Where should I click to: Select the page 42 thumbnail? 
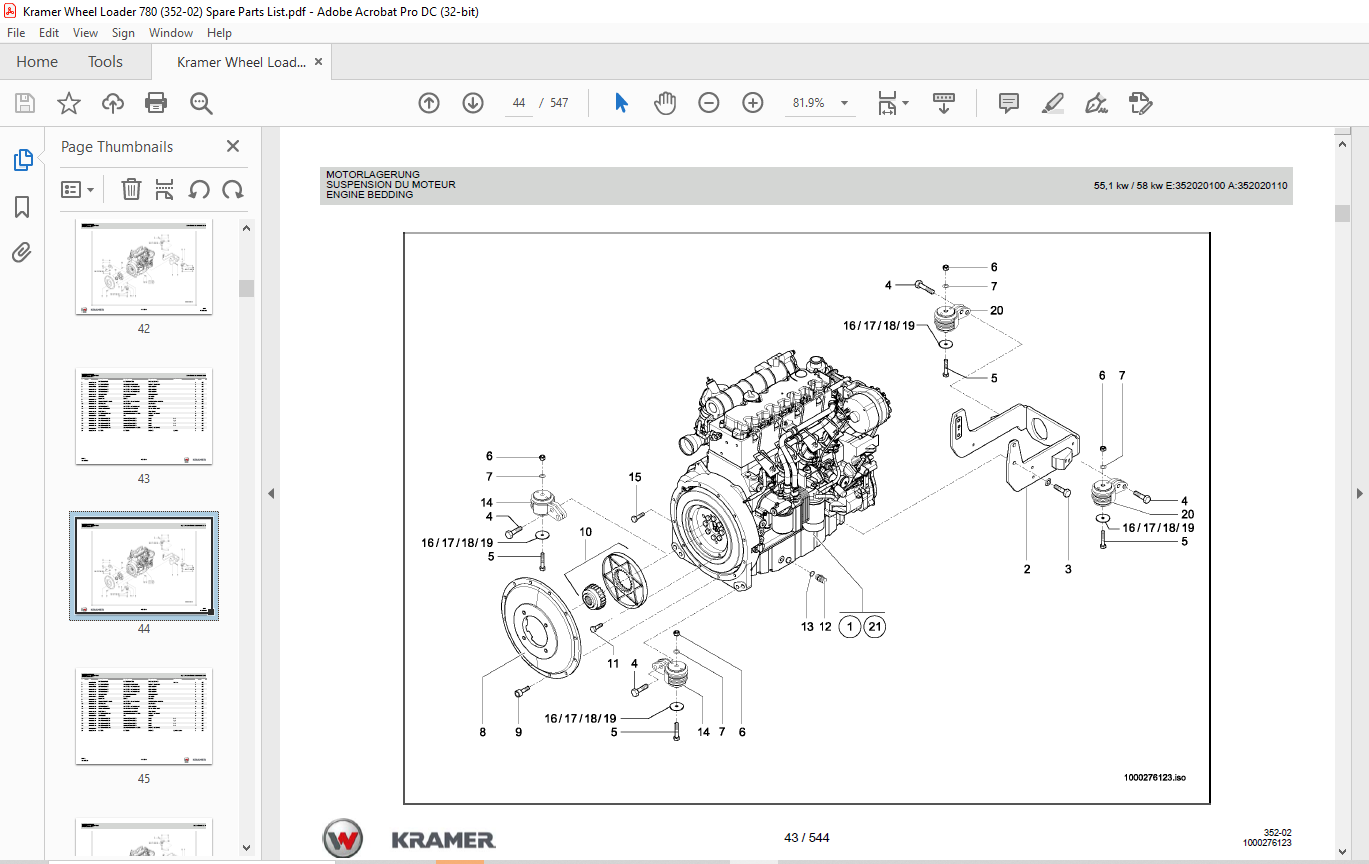[144, 266]
